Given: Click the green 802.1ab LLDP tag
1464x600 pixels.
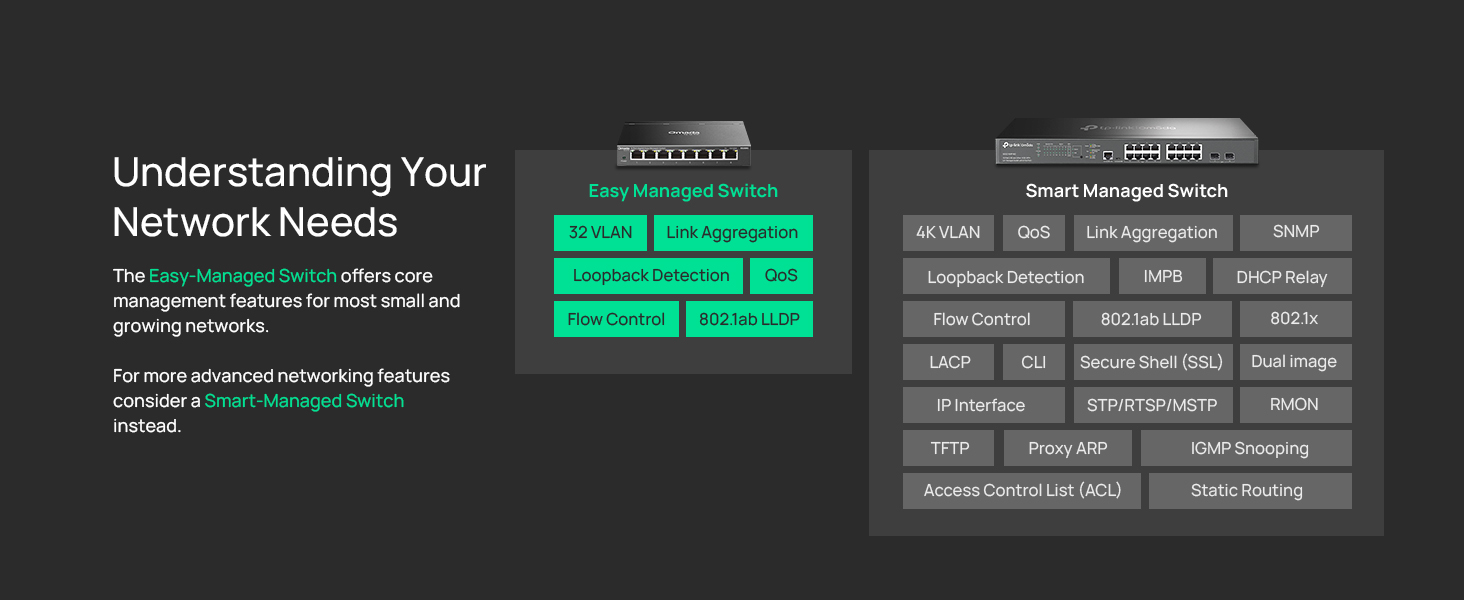Looking at the screenshot, I should tap(749, 319).
